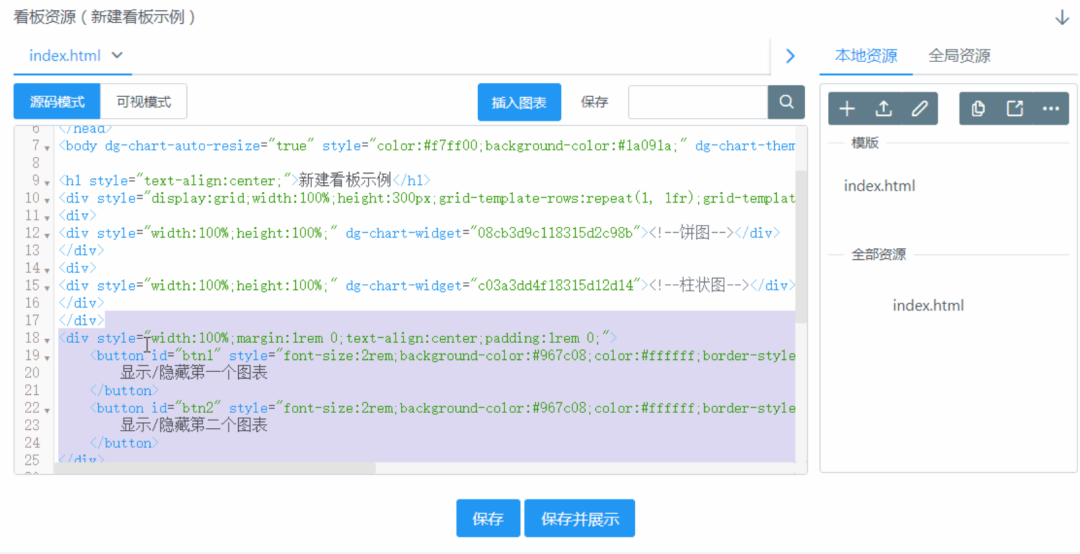Open the three-dots more options menu
The image size is (1080, 554).
pyautogui.click(x=1050, y=109)
